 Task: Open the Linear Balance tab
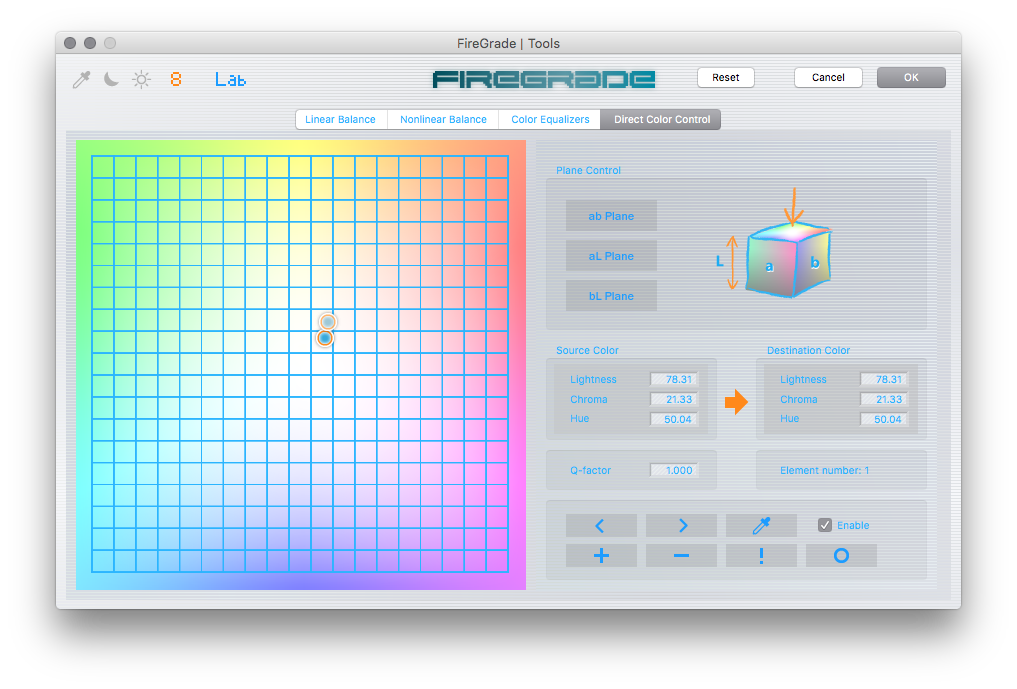[341, 119]
